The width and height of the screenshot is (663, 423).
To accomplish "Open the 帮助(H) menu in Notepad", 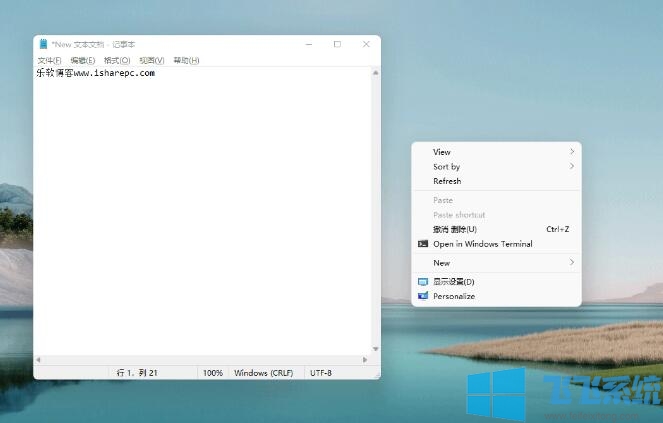I will (x=186, y=60).
